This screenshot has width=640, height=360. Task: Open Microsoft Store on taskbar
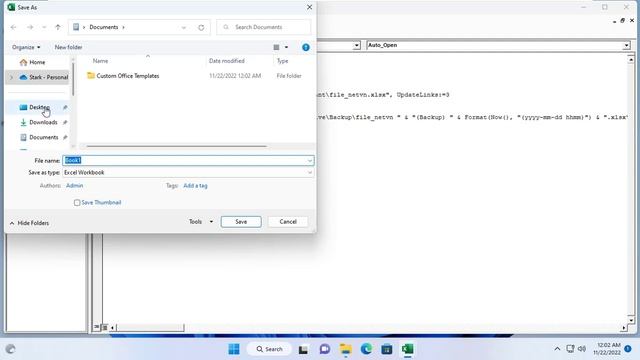(x=387, y=349)
